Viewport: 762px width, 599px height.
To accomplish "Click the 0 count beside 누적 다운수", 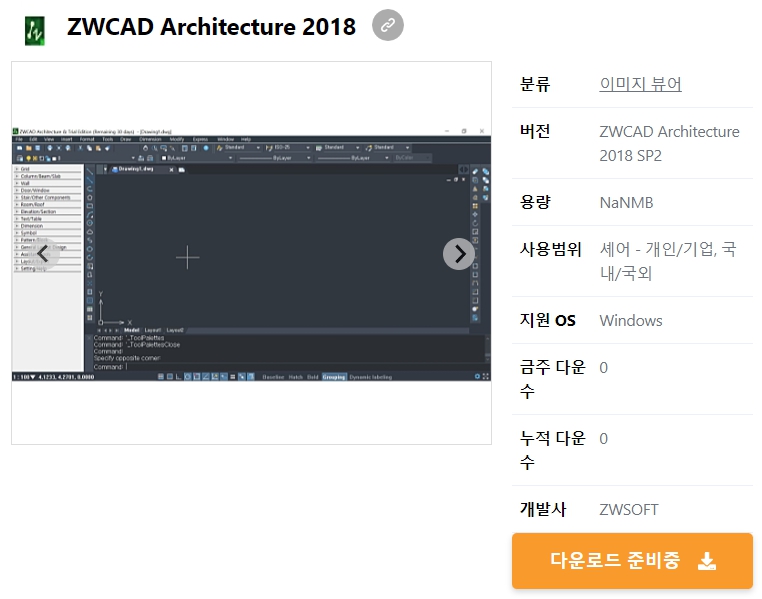I will pyautogui.click(x=603, y=439).
